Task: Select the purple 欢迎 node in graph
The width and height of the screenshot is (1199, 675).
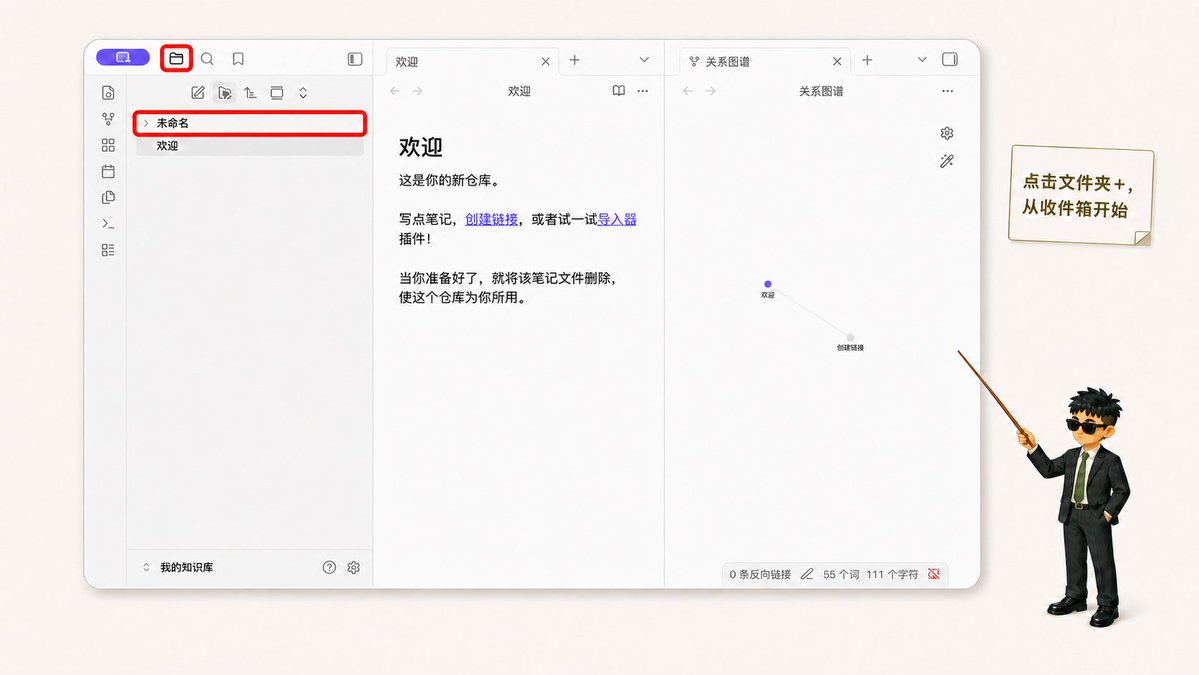Action: click(768, 284)
